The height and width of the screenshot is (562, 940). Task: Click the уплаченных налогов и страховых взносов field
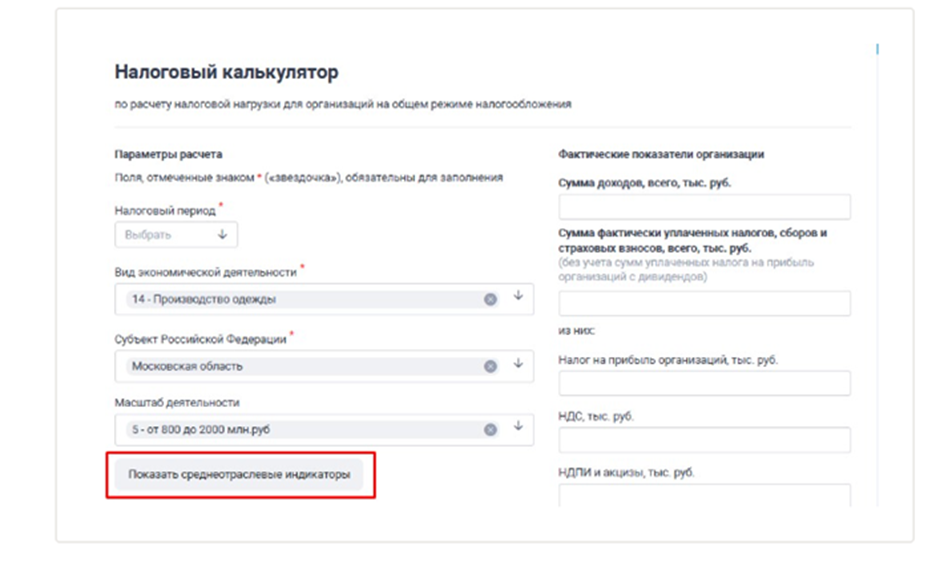tap(704, 304)
